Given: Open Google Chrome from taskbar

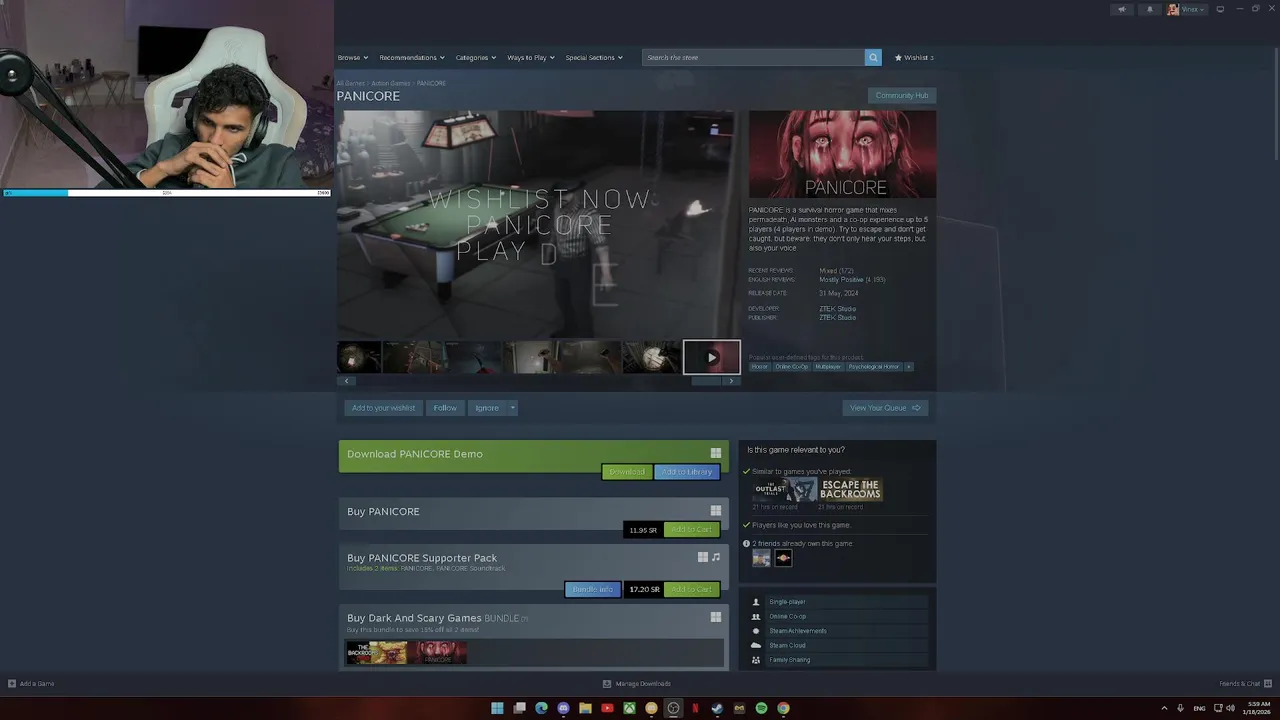Looking at the screenshot, I should pyautogui.click(x=783, y=708).
